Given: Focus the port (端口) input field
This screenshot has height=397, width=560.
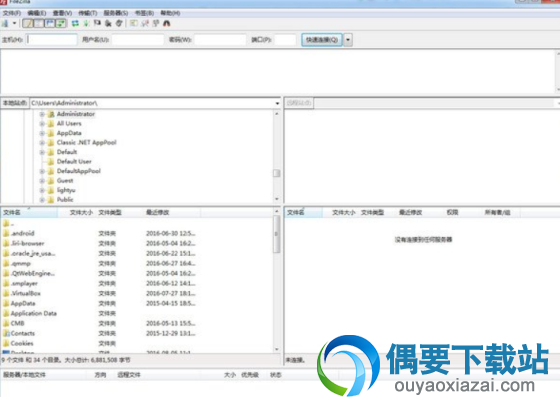Looking at the screenshot, I should point(285,40).
